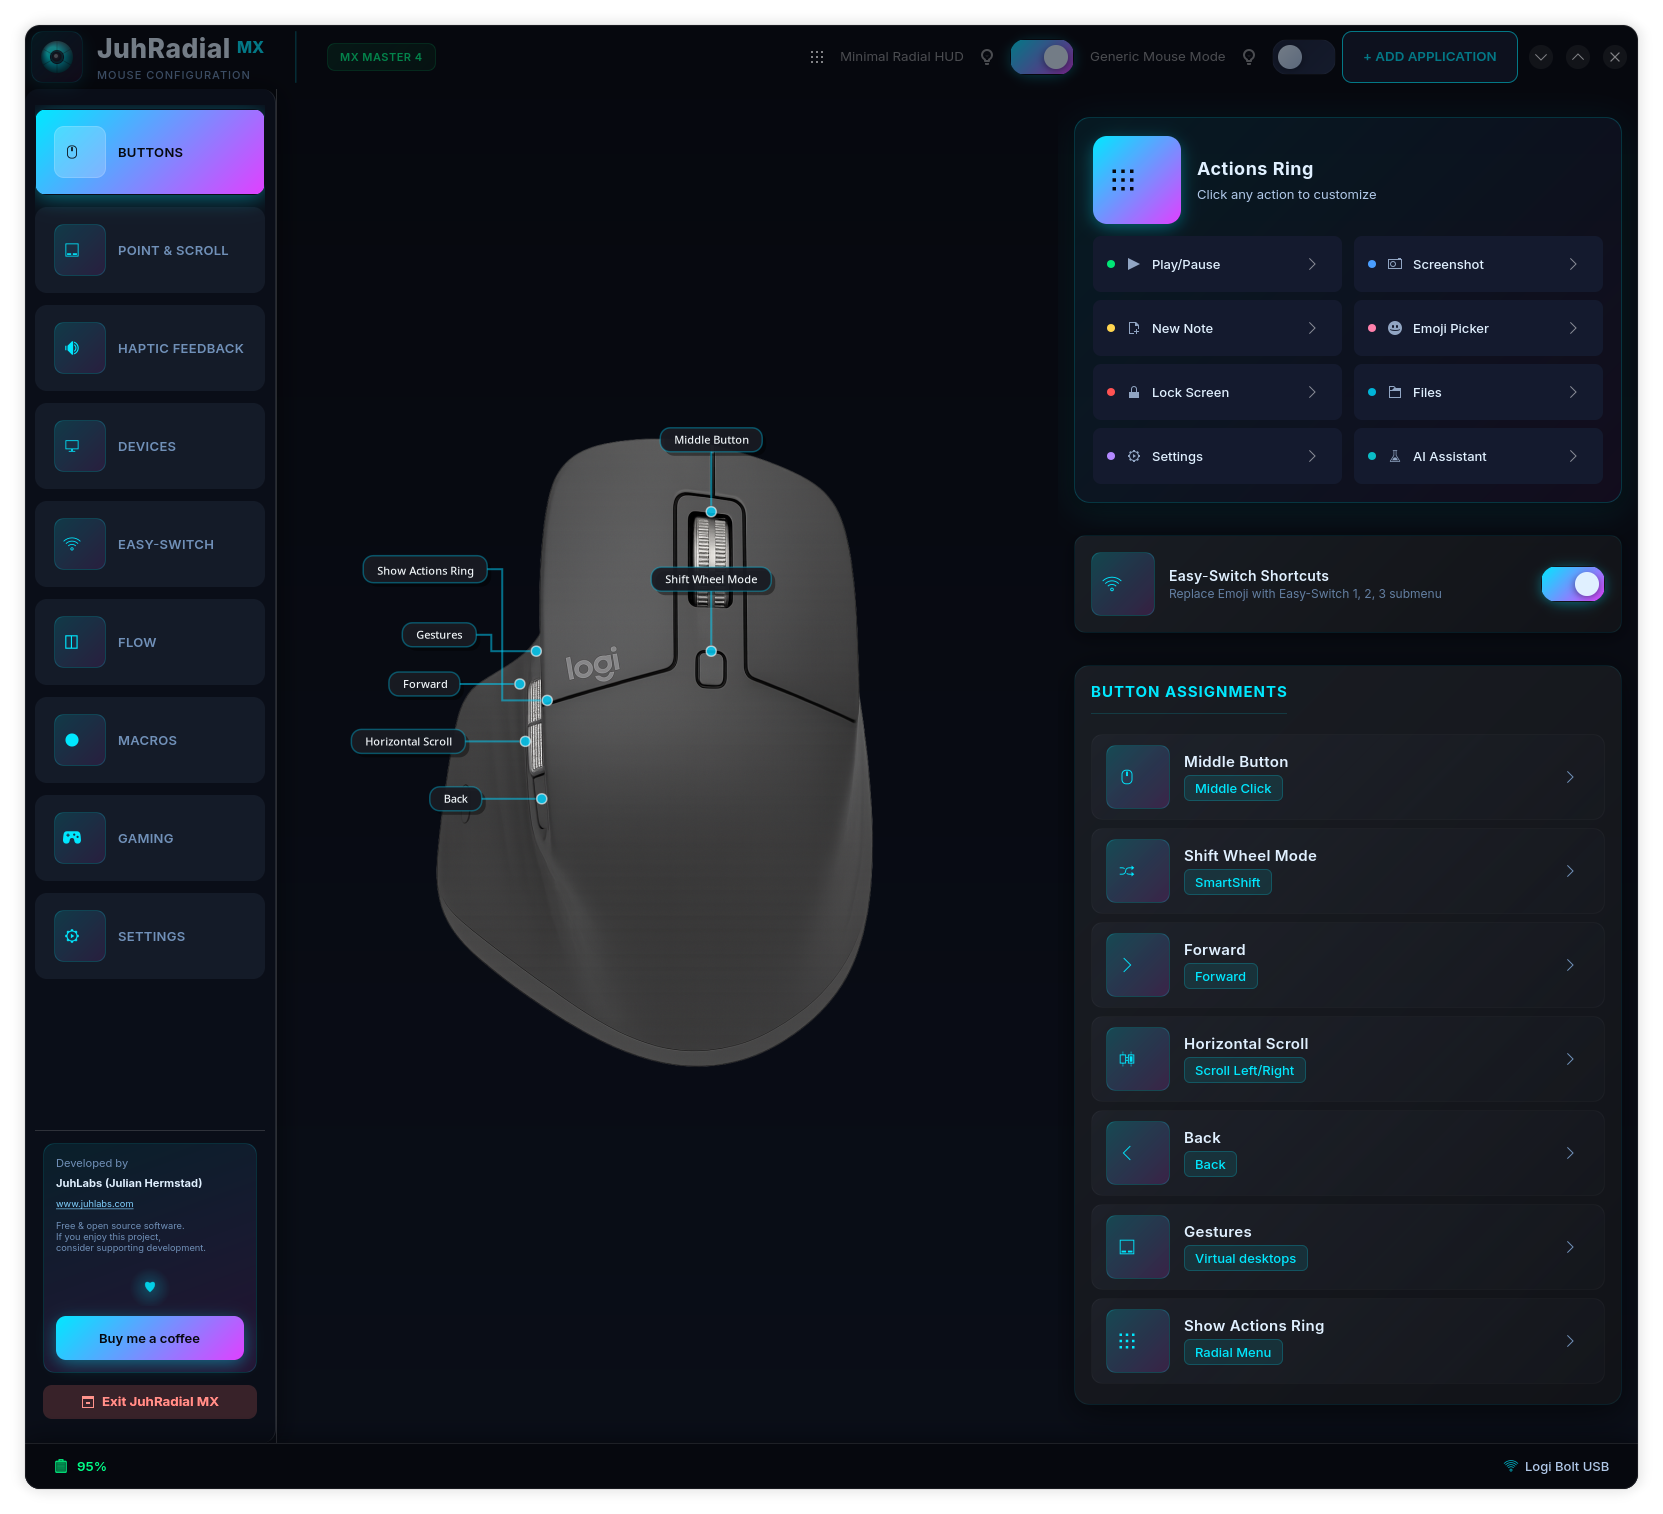Click the Middle Click assignment tag

tap(1233, 788)
